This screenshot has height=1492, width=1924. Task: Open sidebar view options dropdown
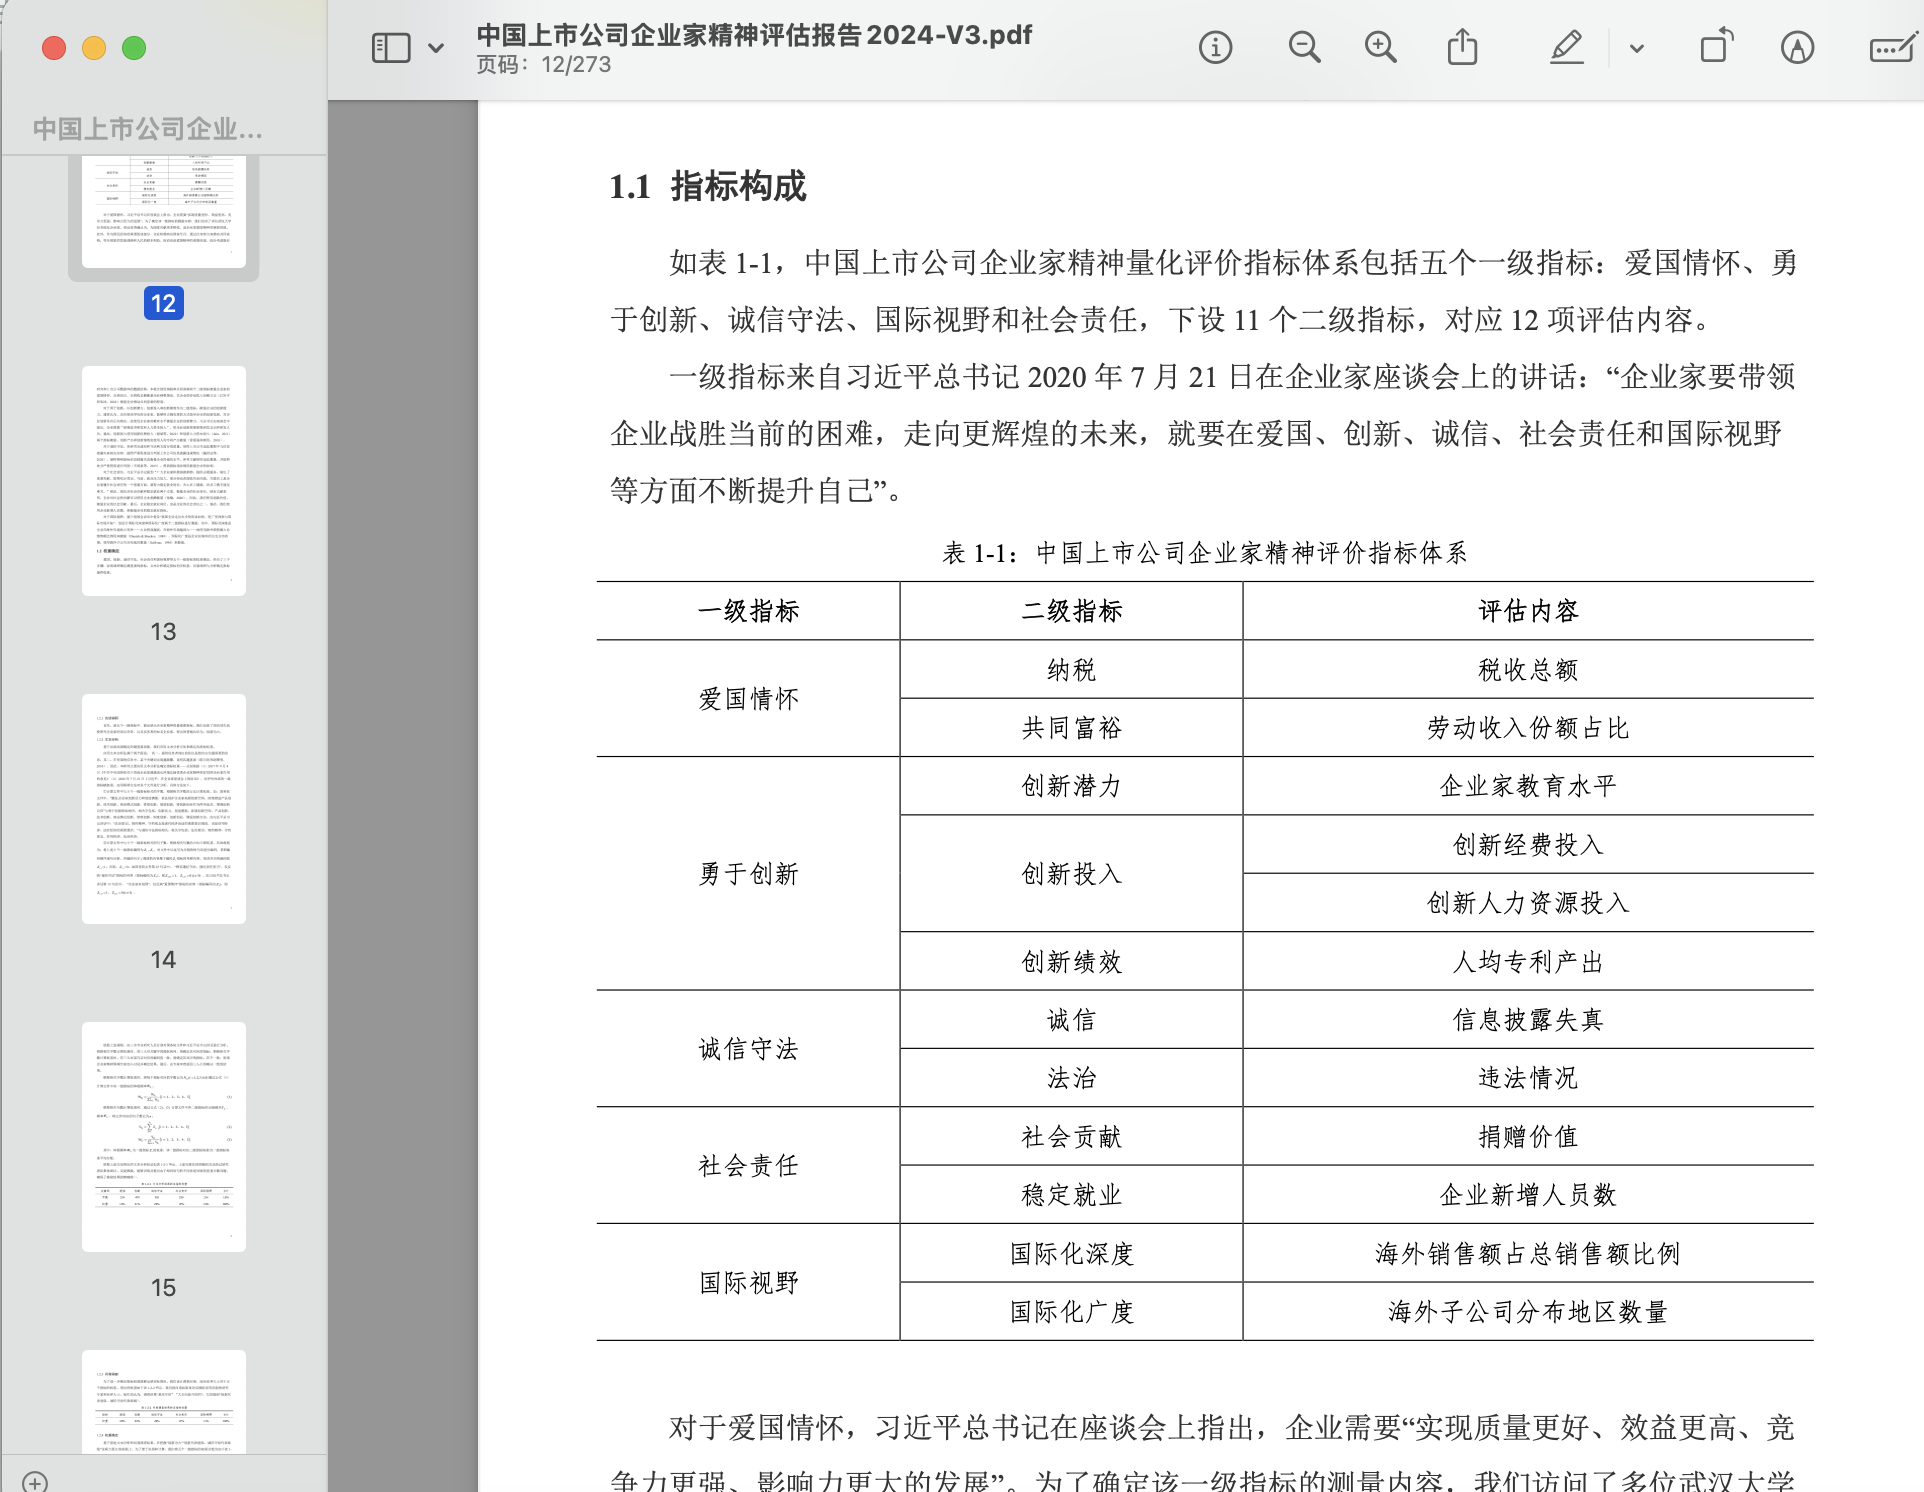[436, 47]
